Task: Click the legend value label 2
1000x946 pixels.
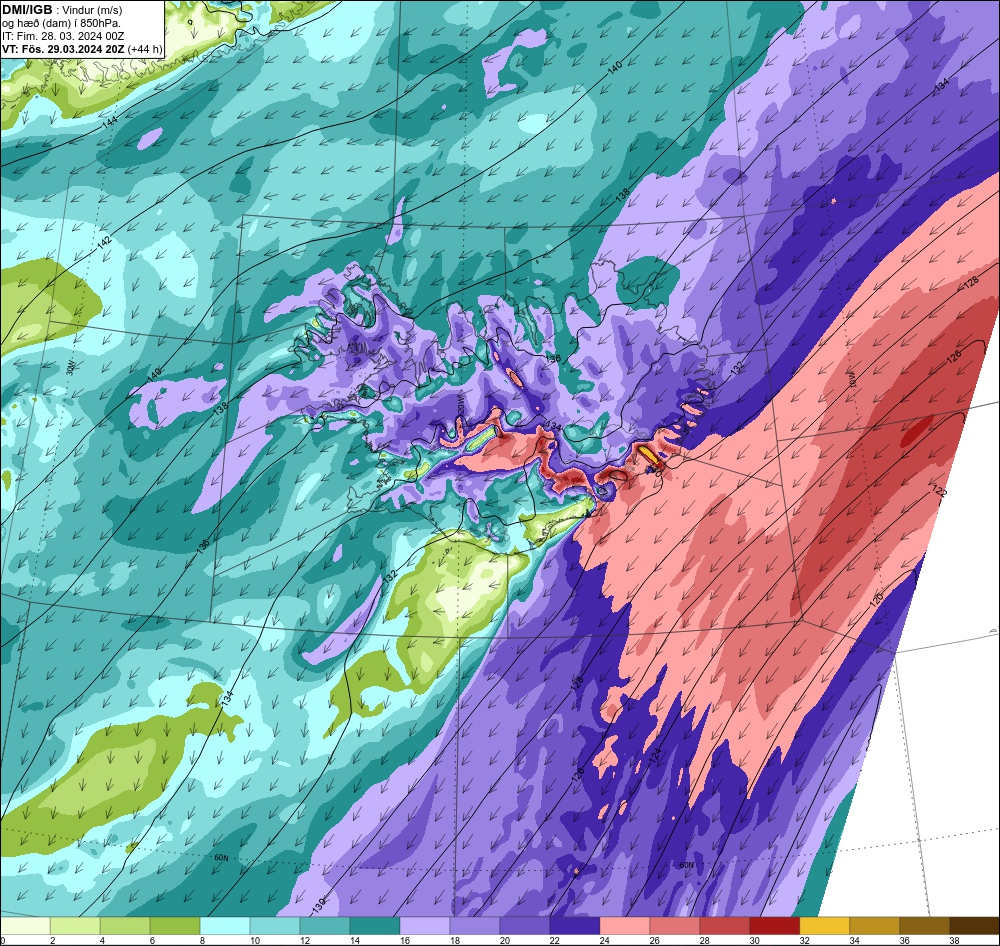Action: 52,940
